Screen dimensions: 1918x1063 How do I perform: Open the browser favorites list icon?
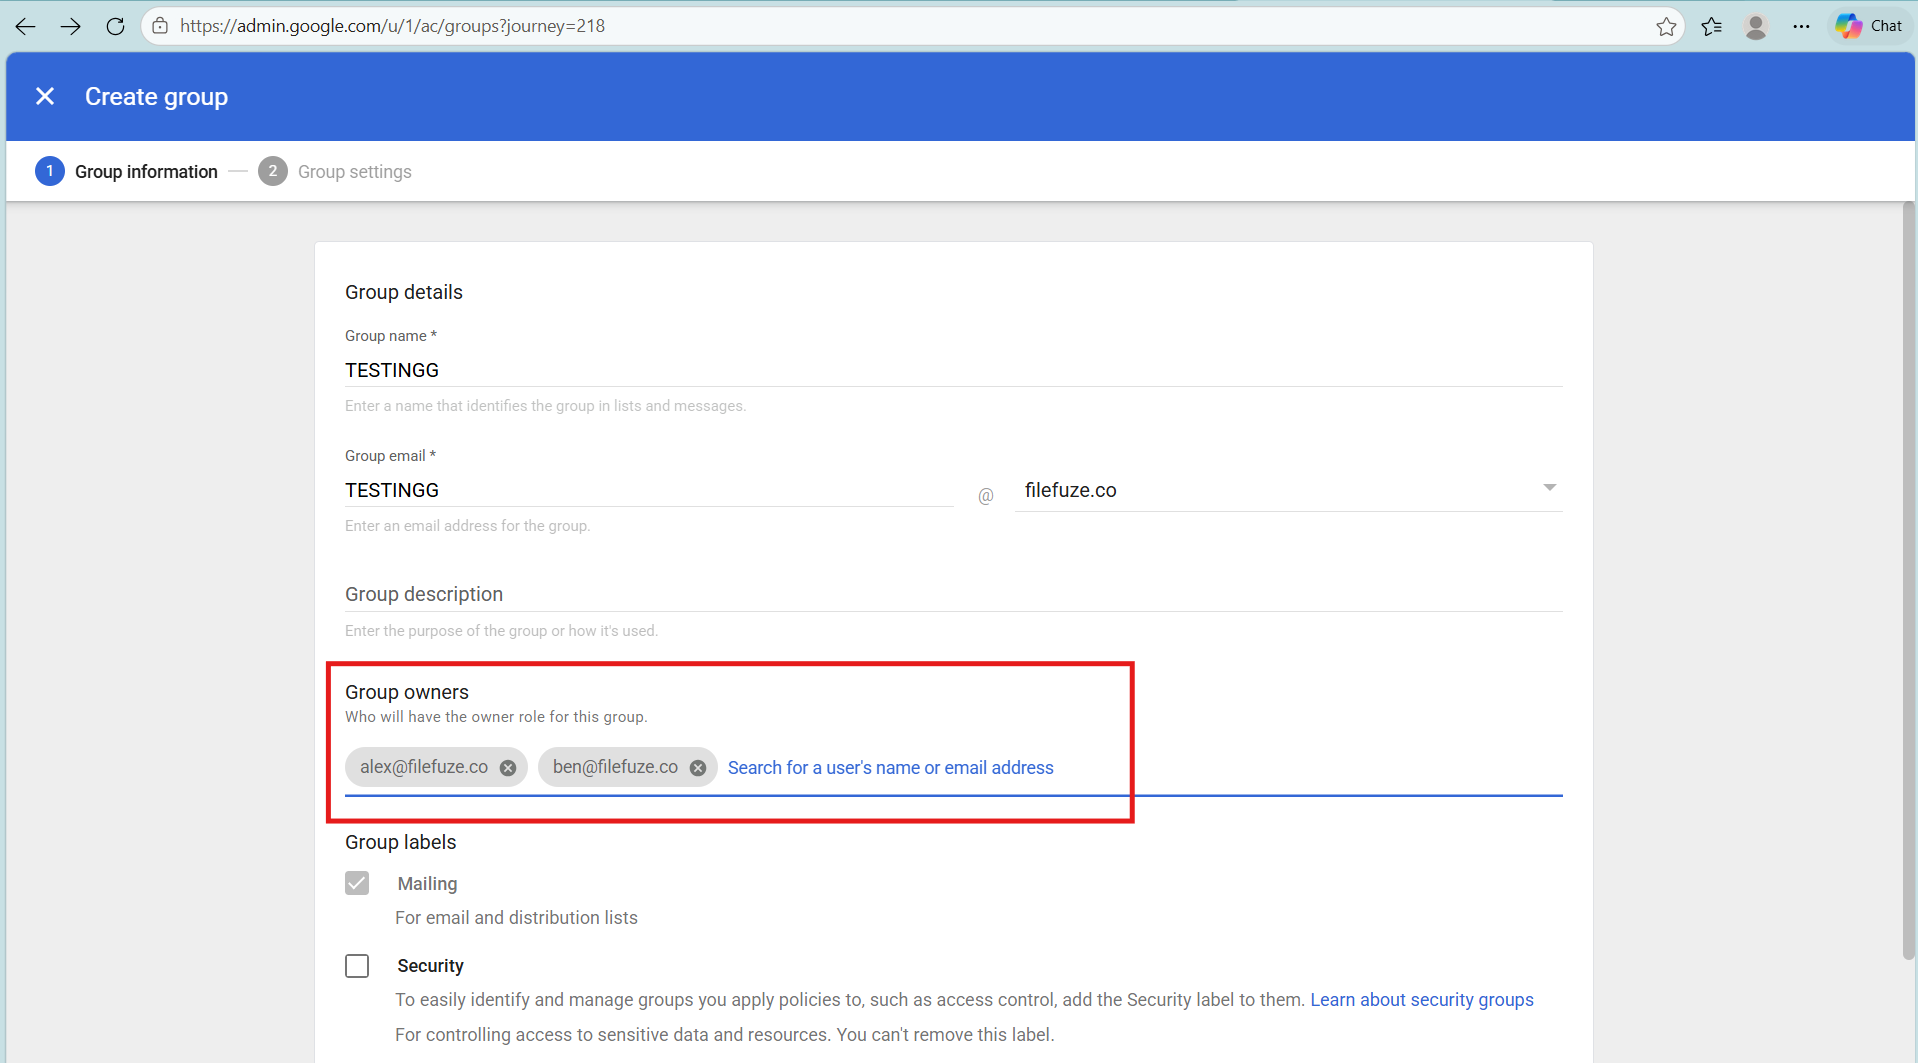pyautogui.click(x=1711, y=27)
